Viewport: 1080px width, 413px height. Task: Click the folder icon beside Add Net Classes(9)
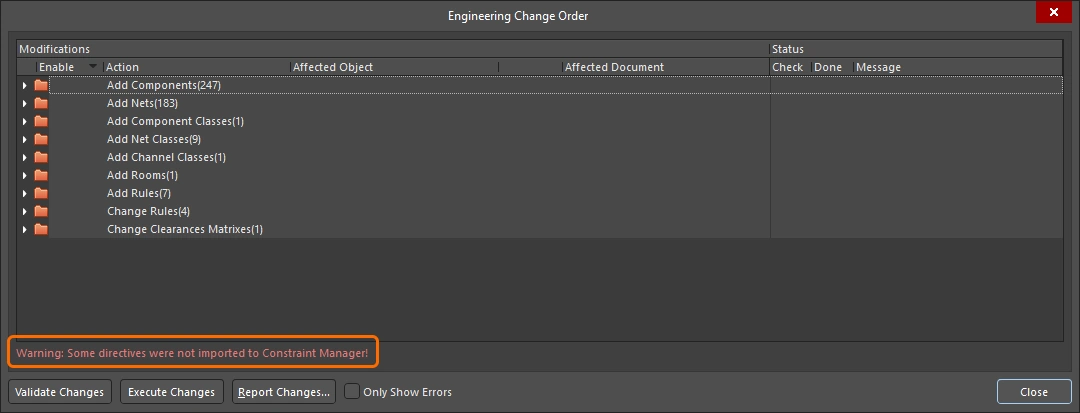coord(41,139)
